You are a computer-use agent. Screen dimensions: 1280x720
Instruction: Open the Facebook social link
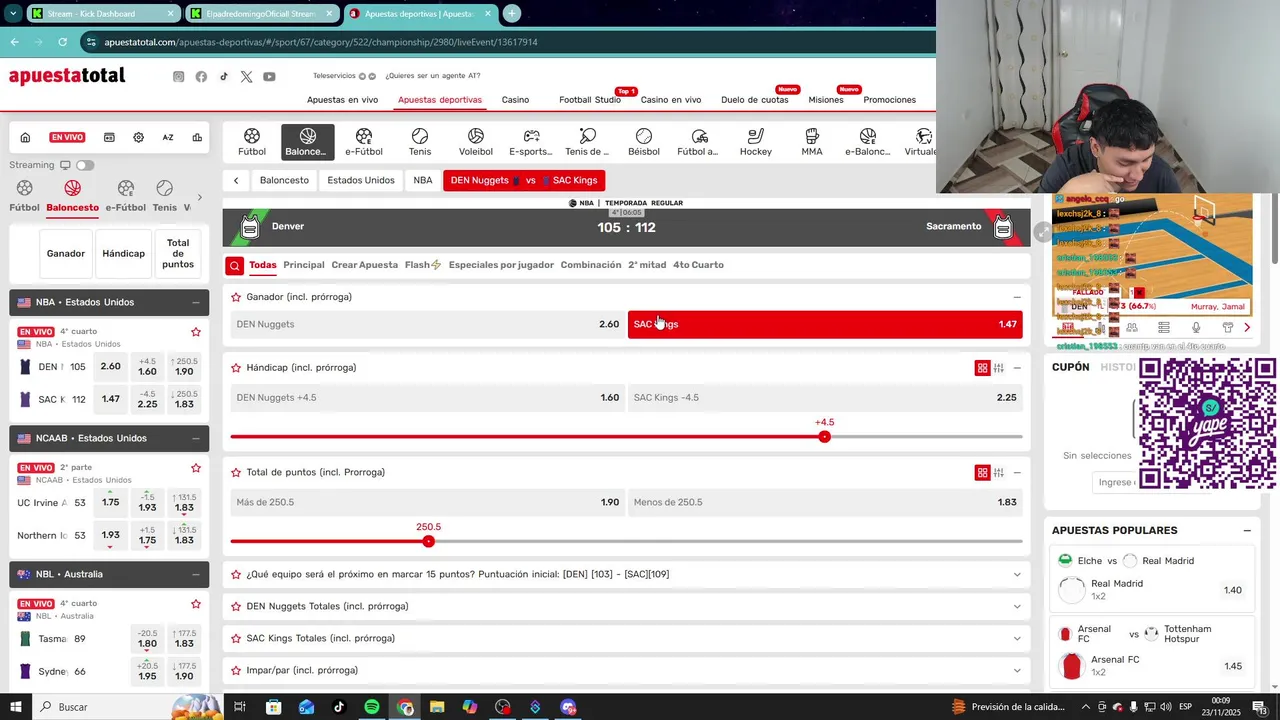pos(201,77)
